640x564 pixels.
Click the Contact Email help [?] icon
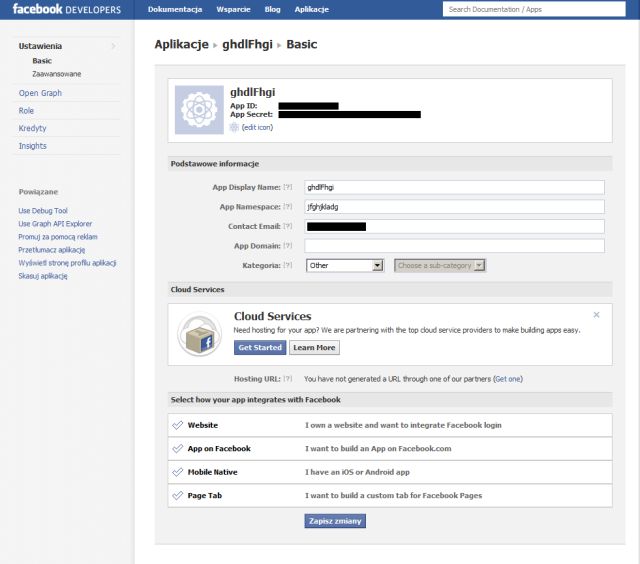pyautogui.click(x=288, y=226)
